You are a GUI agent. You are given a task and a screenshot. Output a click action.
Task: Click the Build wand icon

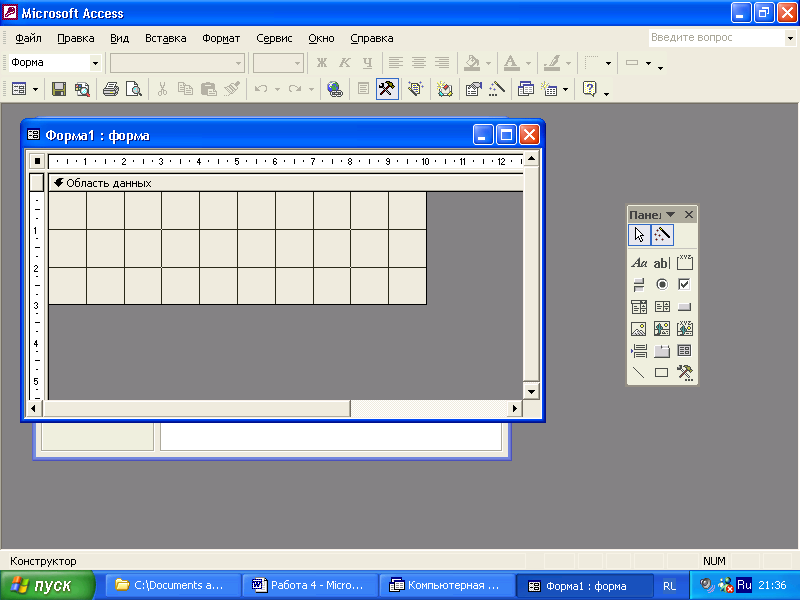(x=497, y=89)
